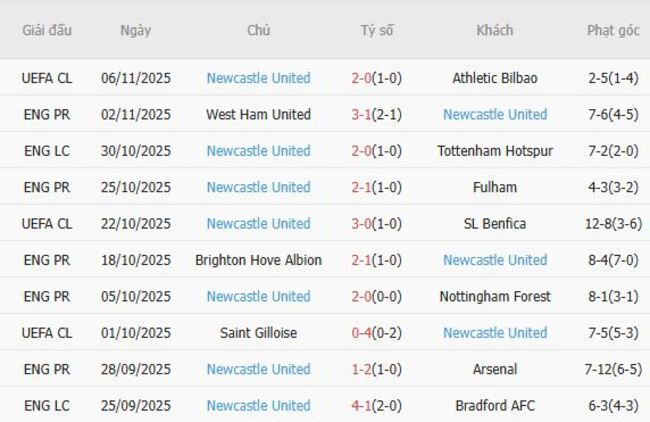
Task: Open the SL Benfica team entry
Action: 494,223
